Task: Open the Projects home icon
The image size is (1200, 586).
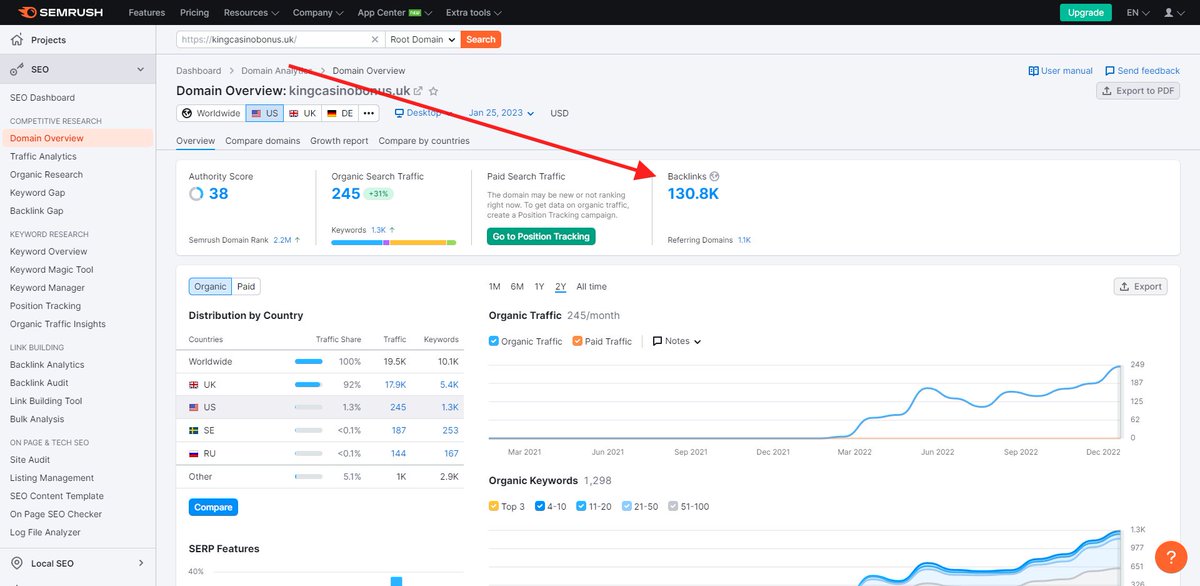Action: pyautogui.click(x=16, y=40)
